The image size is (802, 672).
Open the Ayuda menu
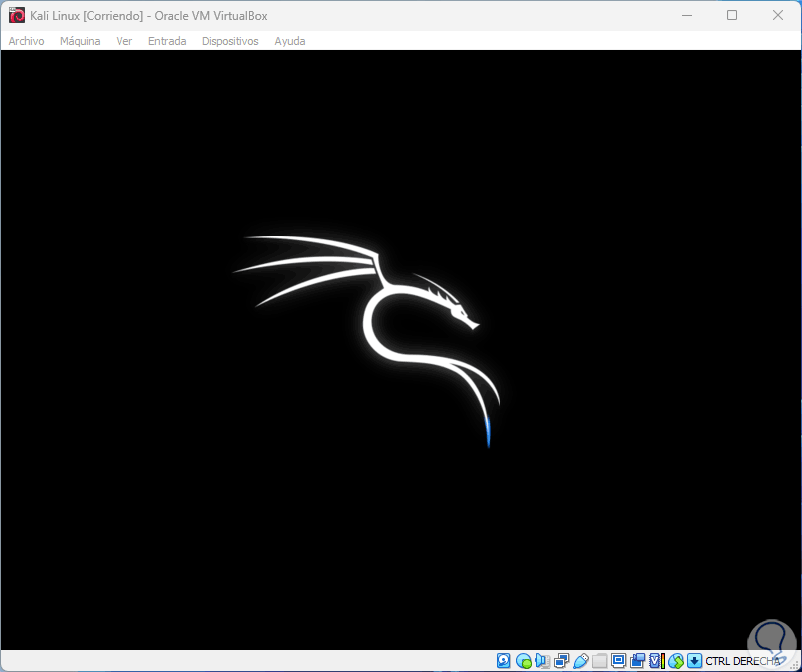coord(289,41)
